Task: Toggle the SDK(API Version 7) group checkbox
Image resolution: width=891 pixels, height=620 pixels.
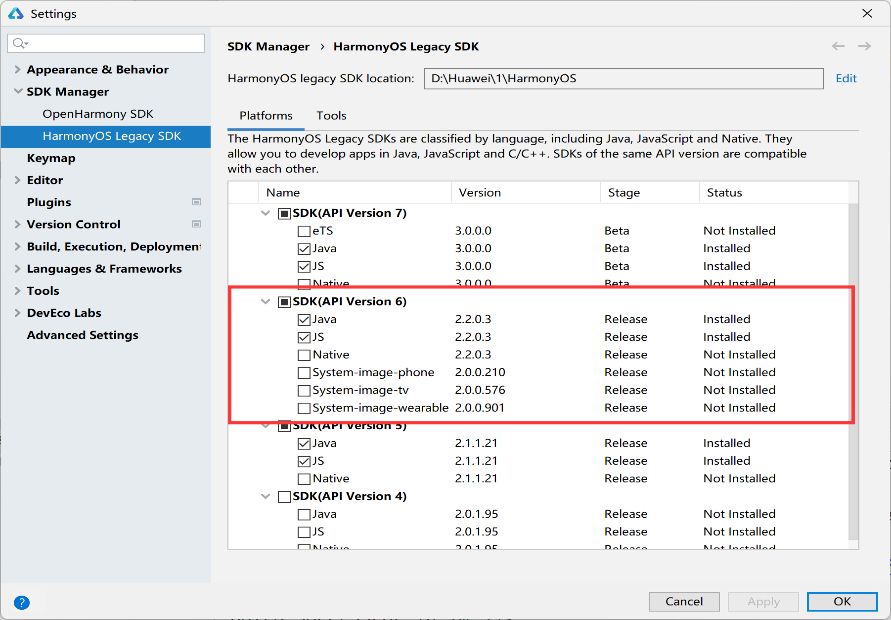Action: pos(284,214)
